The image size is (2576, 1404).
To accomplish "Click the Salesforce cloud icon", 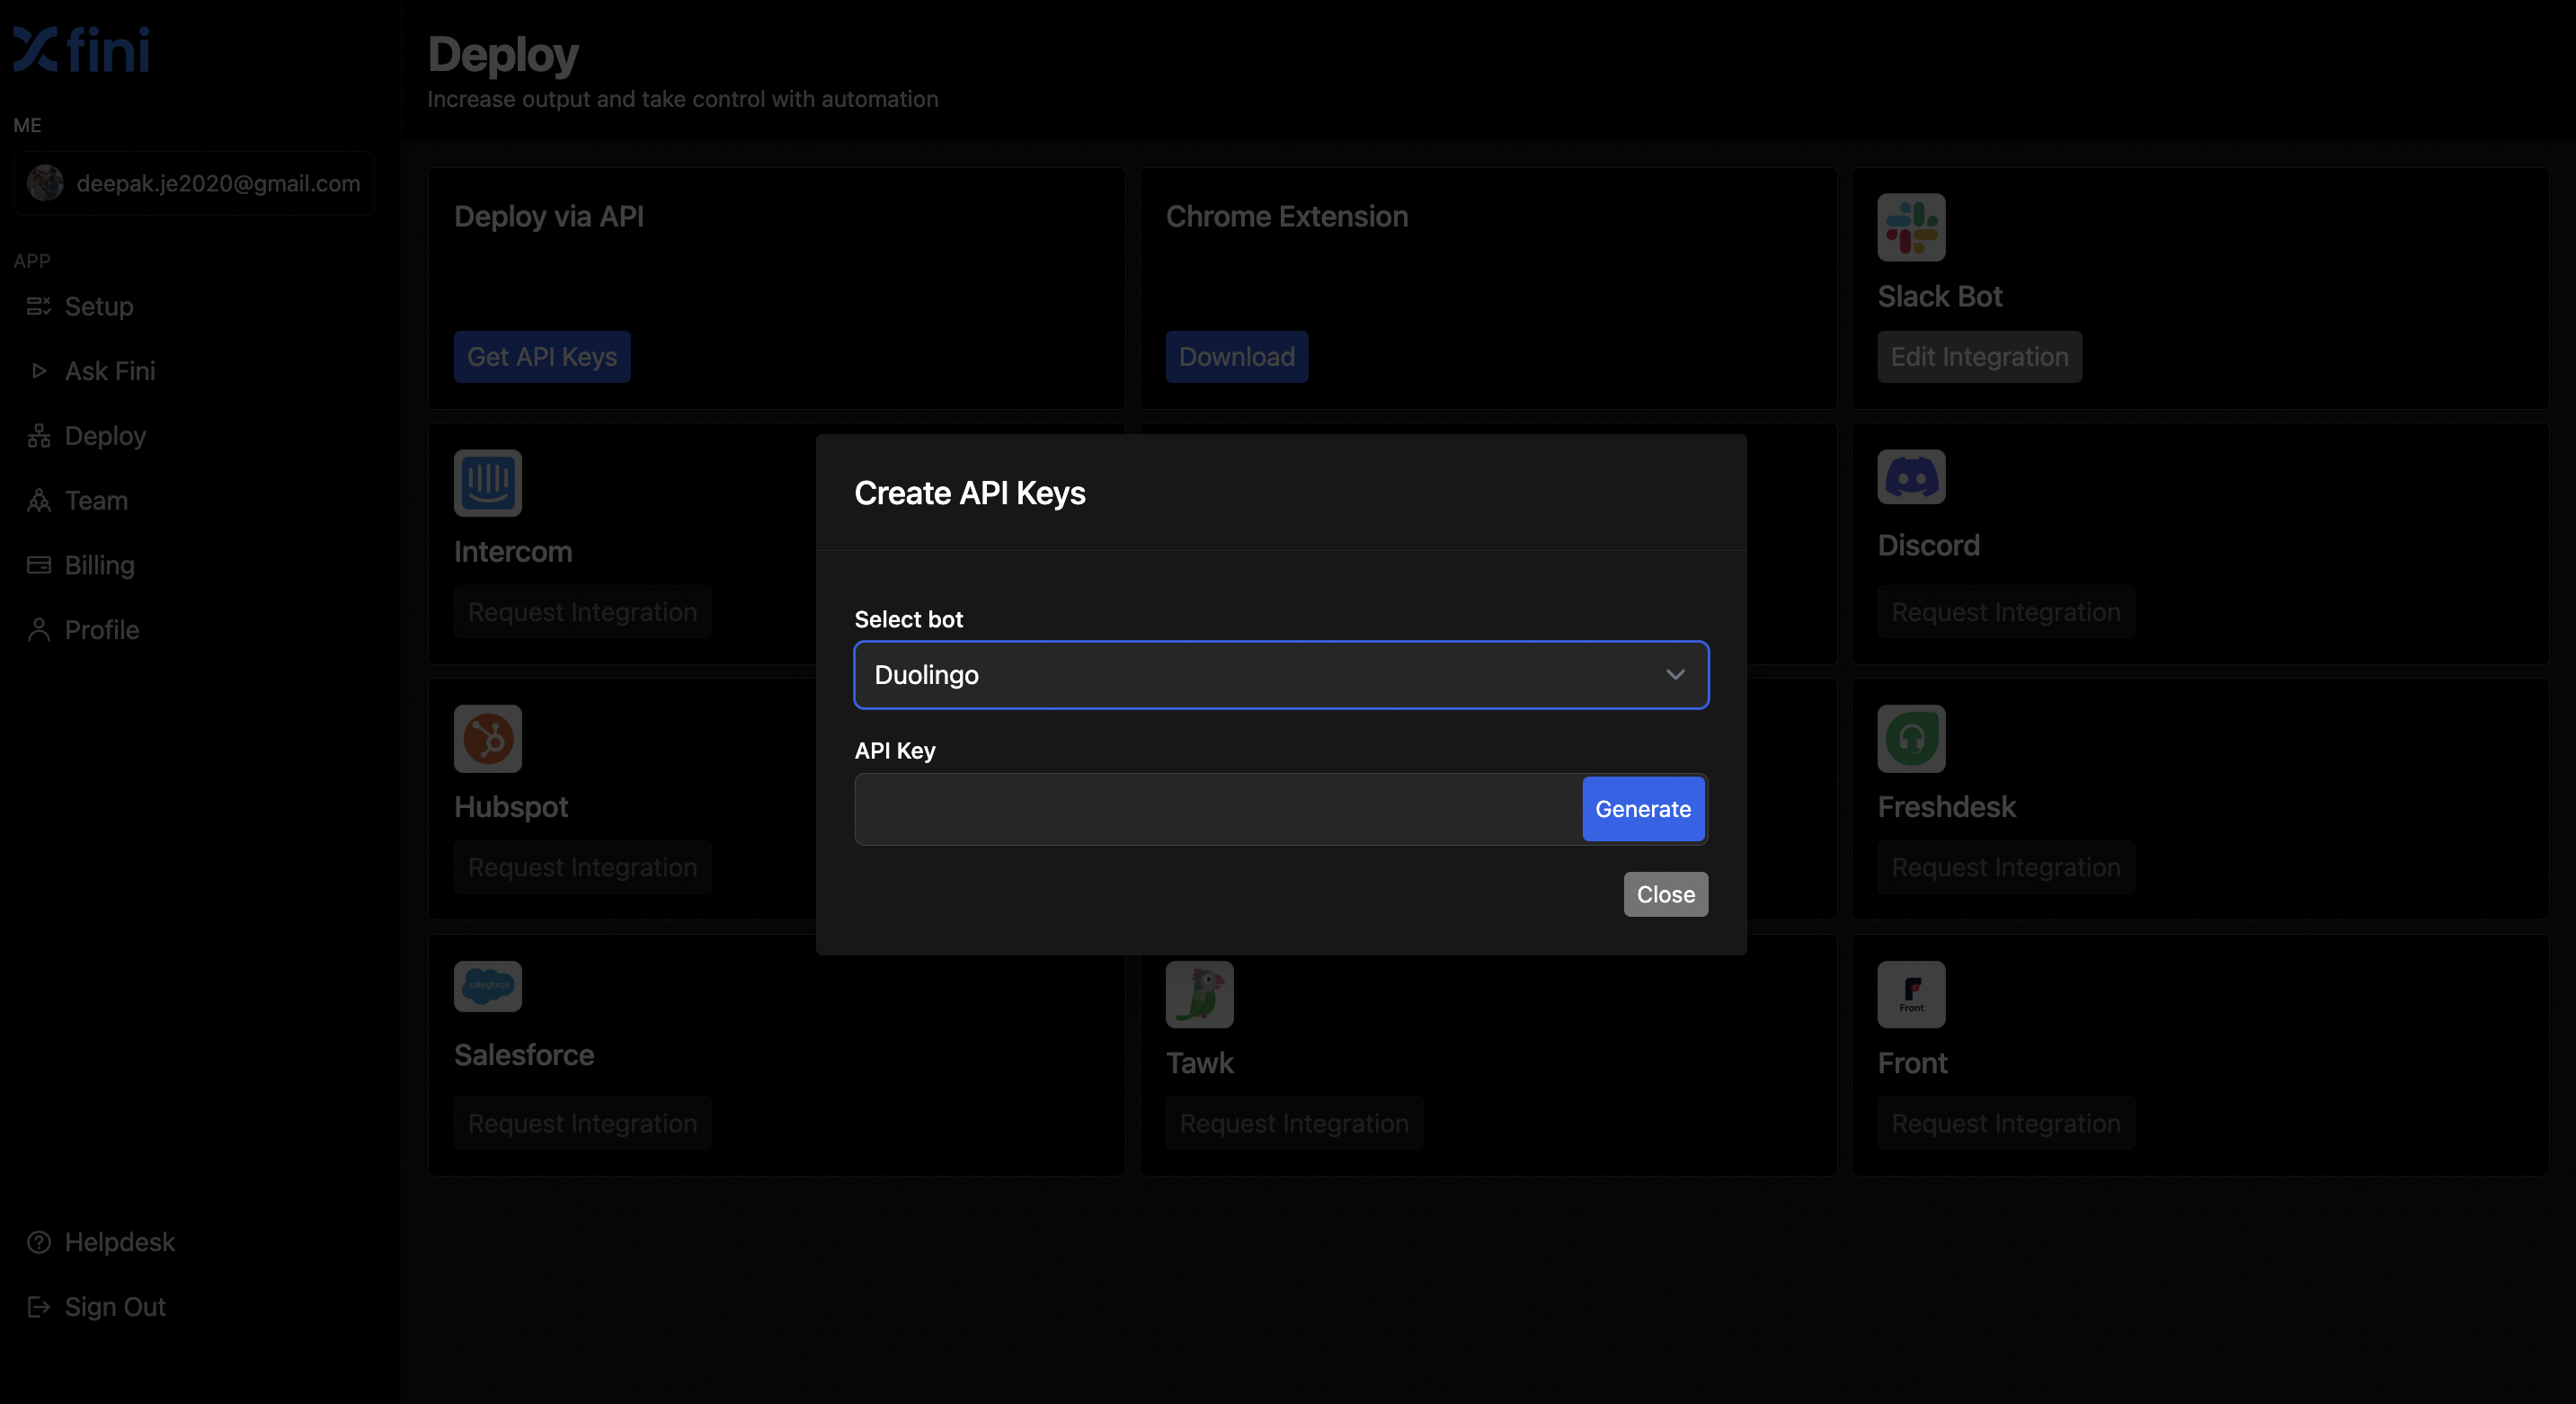I will [x=487, y=986].
